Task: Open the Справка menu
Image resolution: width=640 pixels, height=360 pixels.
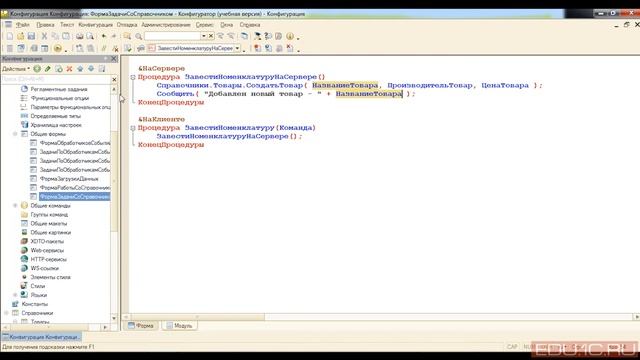Action: pyautogui.click(x=250, y=25)
